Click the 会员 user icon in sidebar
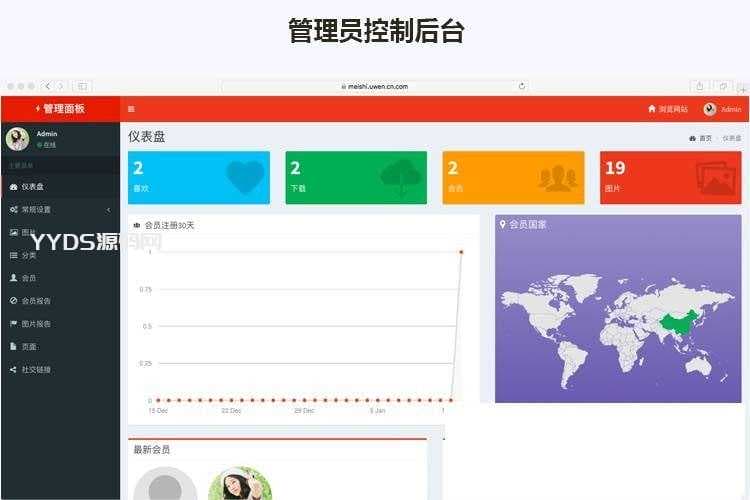Image resolution: width=750 pixels, height=500 pixels. 13,278
